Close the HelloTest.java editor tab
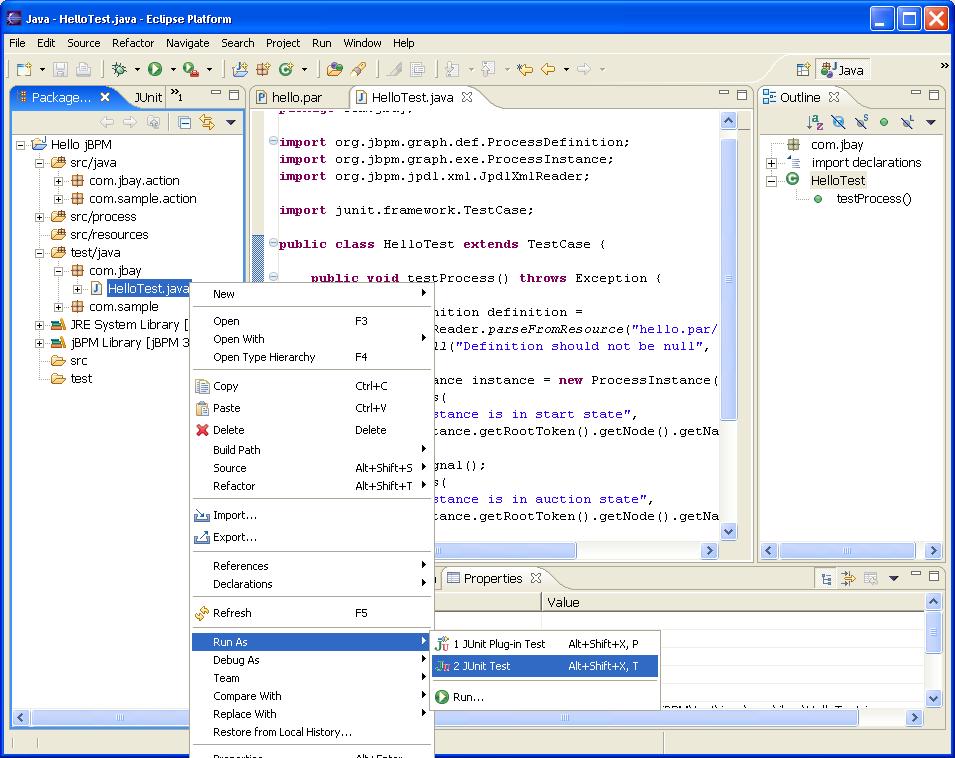The height and width of the screenshot is (758, 955). (467, 97)
